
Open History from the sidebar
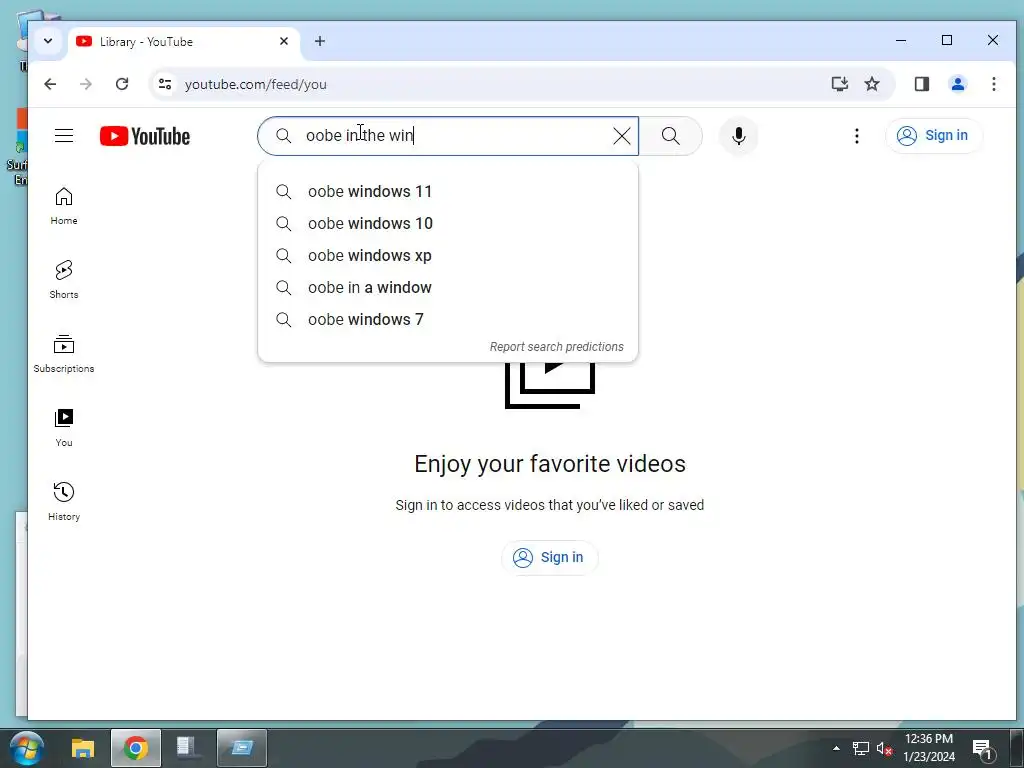coord(64,502)
